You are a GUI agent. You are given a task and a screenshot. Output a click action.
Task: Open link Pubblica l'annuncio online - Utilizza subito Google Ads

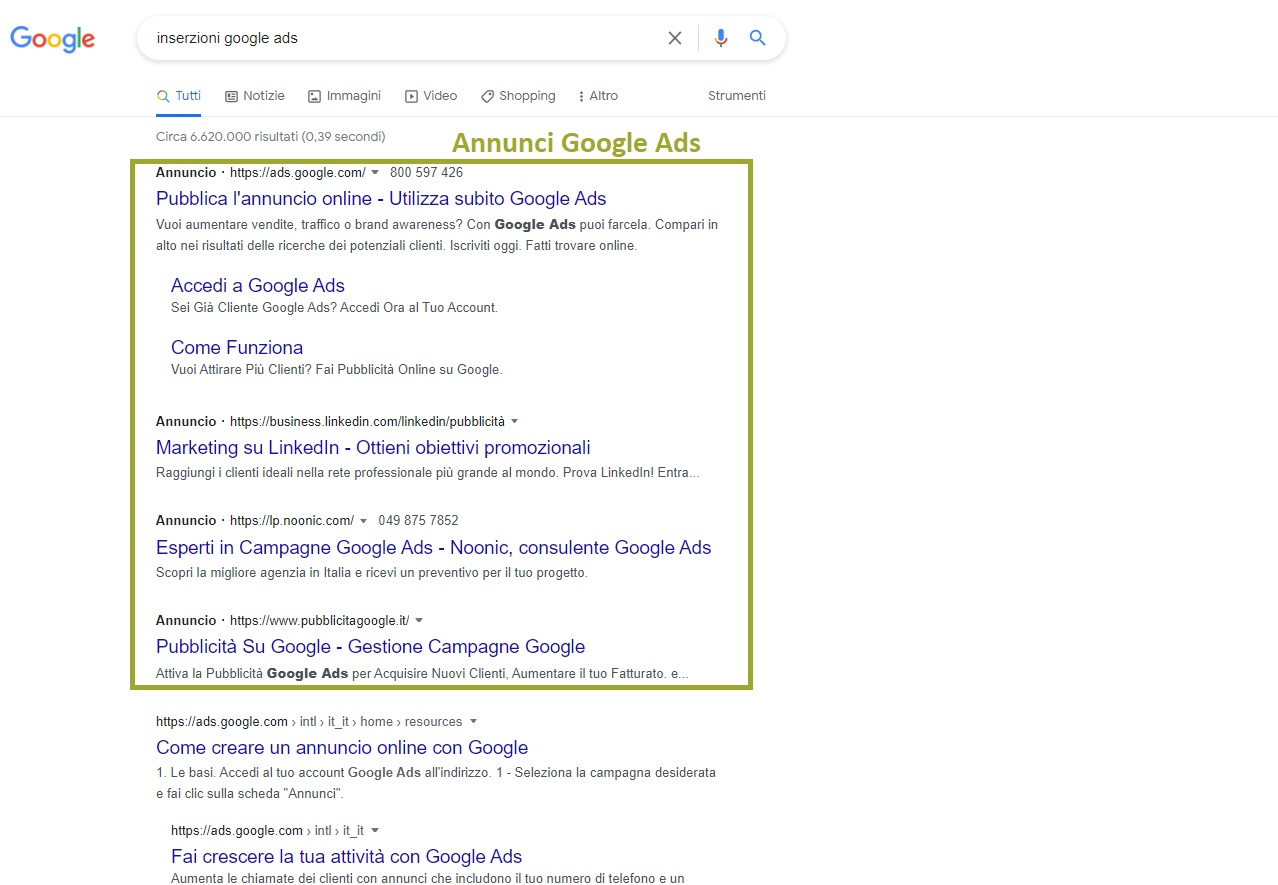coord(381,198)
